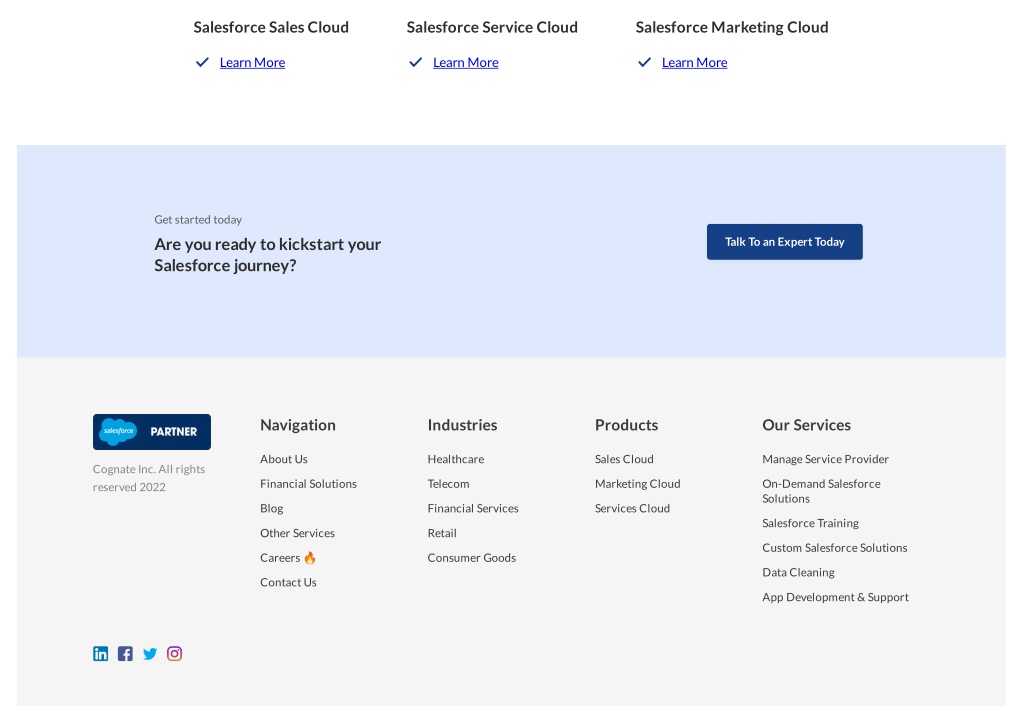1024x723 pixels.
Task: Go to About Us in footer
Action: click(283, 459)
